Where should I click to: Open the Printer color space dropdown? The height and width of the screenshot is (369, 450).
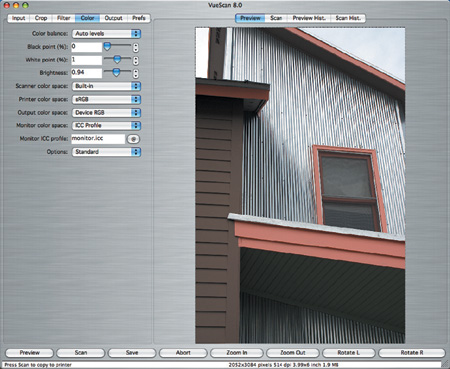(106, 99)
